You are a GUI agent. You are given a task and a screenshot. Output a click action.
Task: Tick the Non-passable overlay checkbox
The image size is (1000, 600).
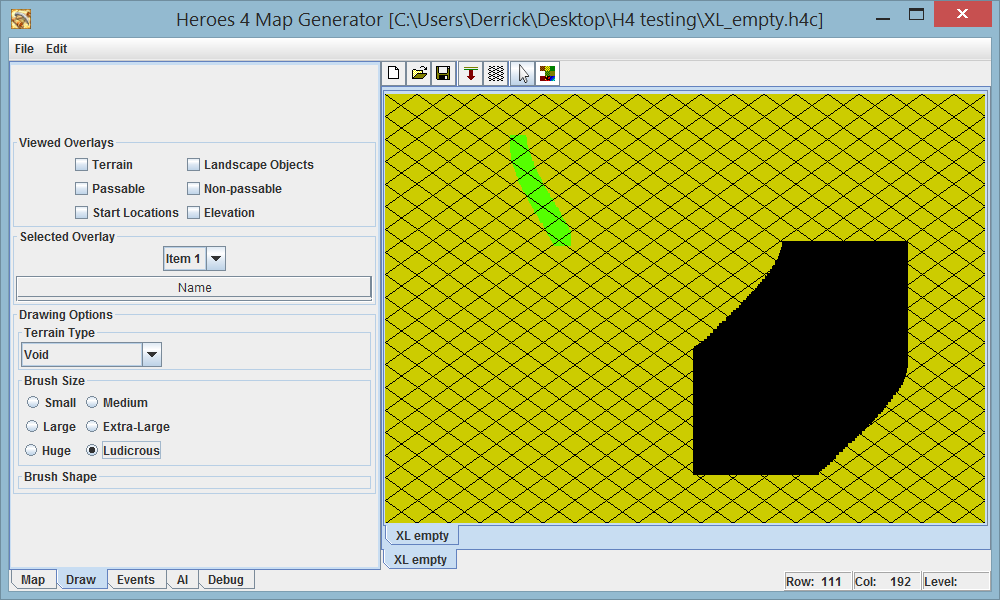click(193, 189)
